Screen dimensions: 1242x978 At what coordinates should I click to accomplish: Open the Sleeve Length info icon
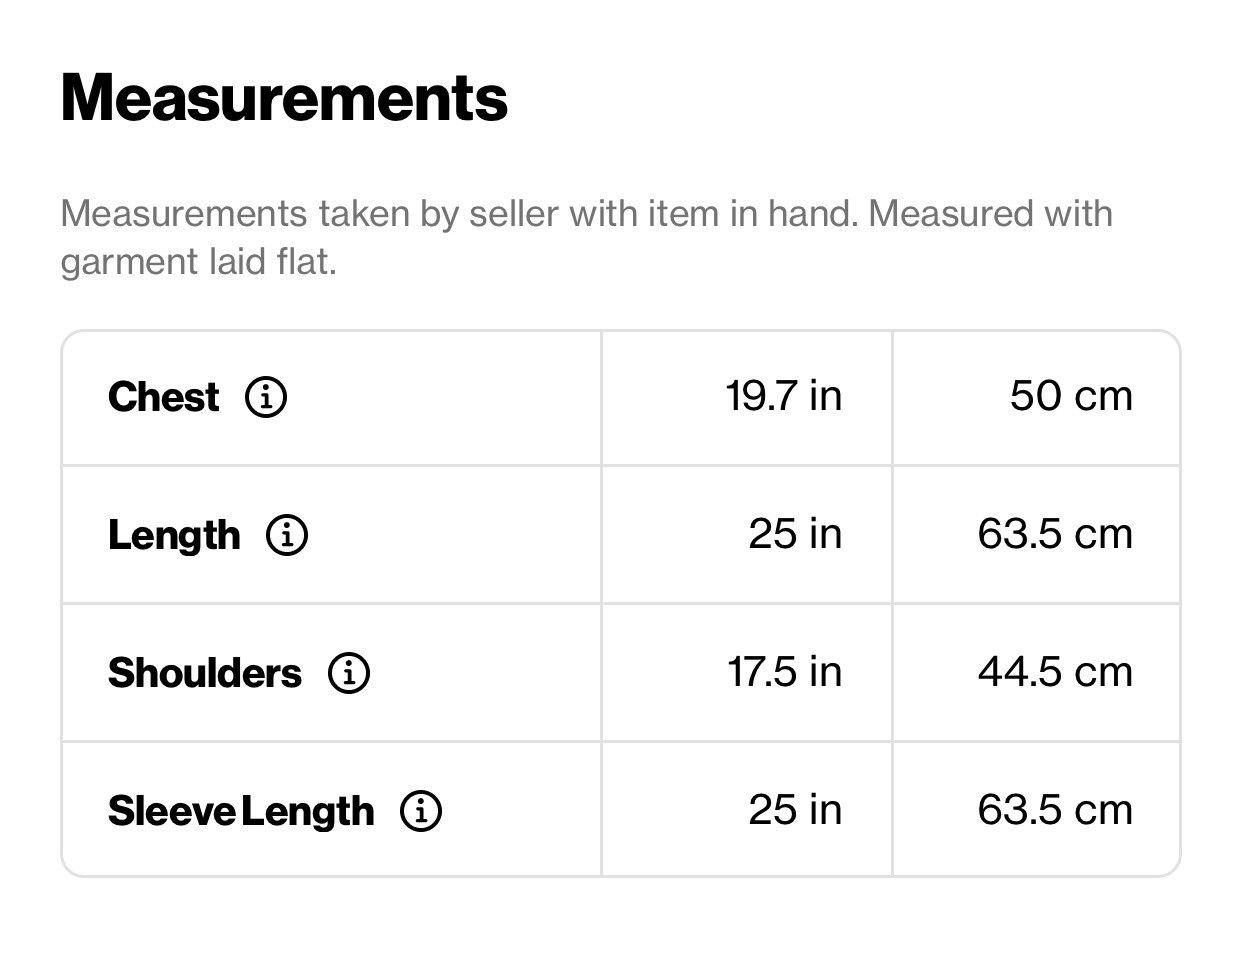(x=421, y=811)
